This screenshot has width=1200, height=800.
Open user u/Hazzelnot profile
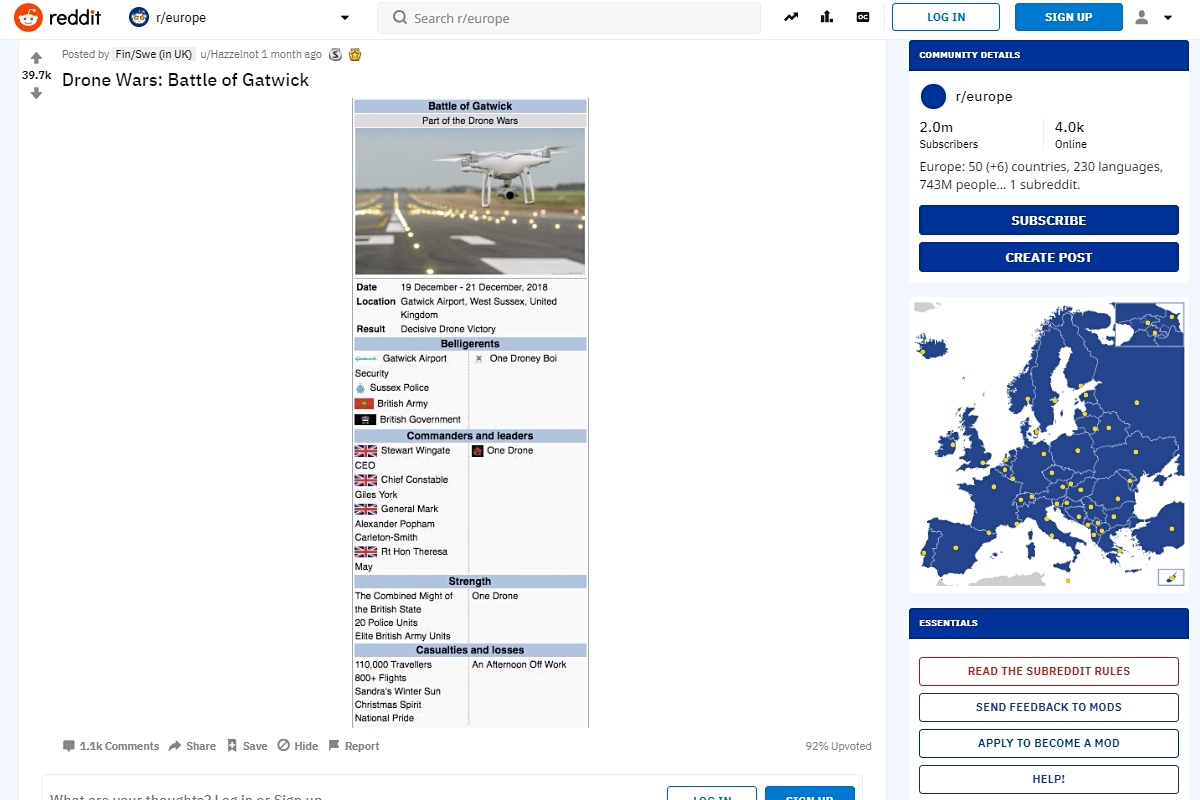click(x=229, y=55)
